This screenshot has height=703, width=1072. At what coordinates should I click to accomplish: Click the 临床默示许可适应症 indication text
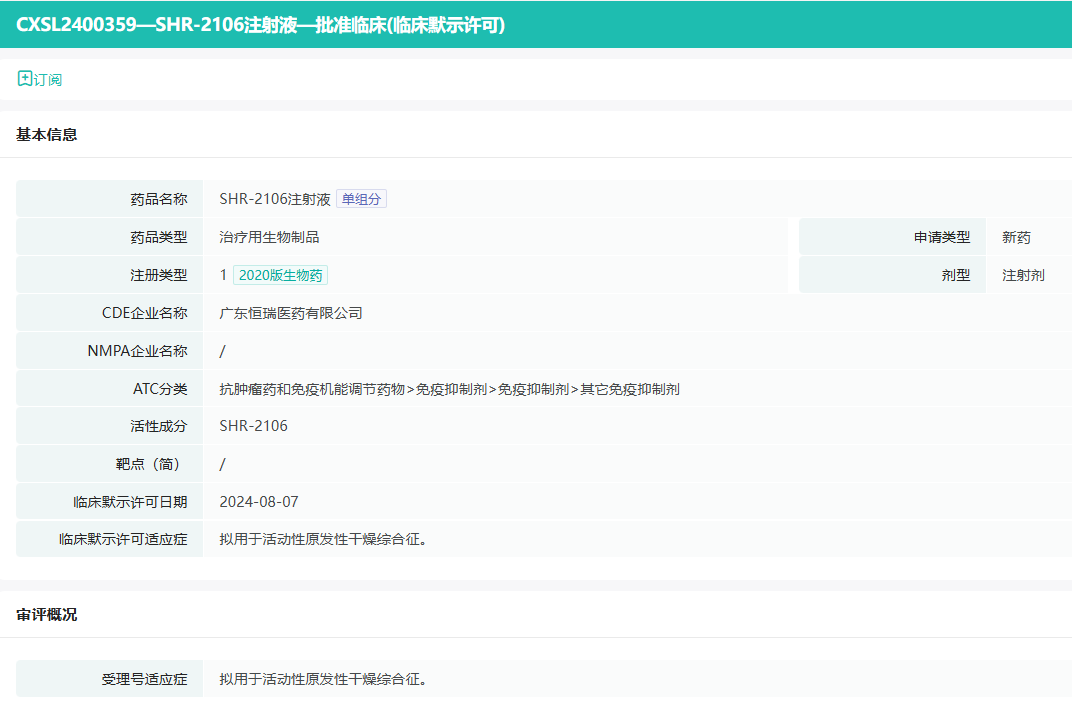pyautogui.click(x=324, y=540)
